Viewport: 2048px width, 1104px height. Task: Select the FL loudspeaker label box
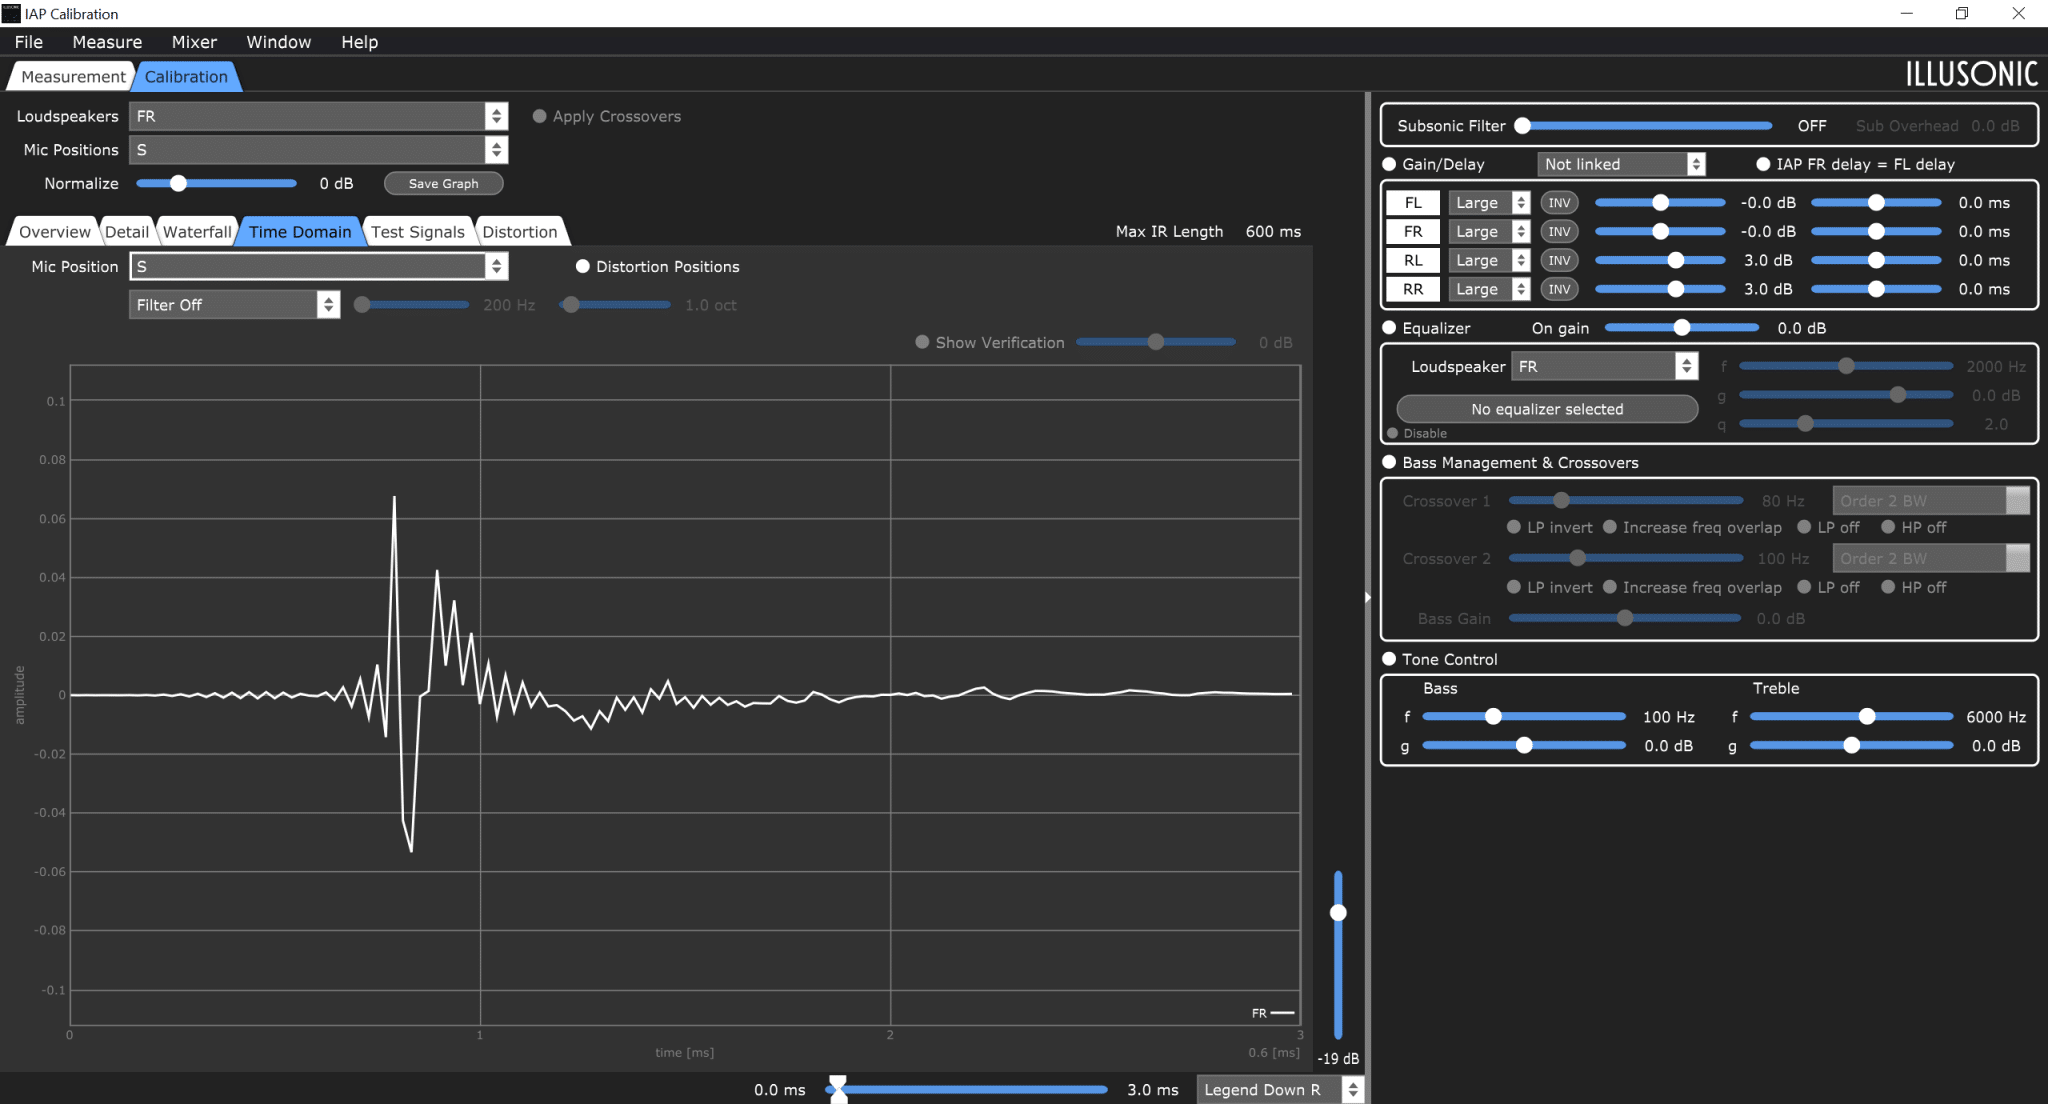1413,203
